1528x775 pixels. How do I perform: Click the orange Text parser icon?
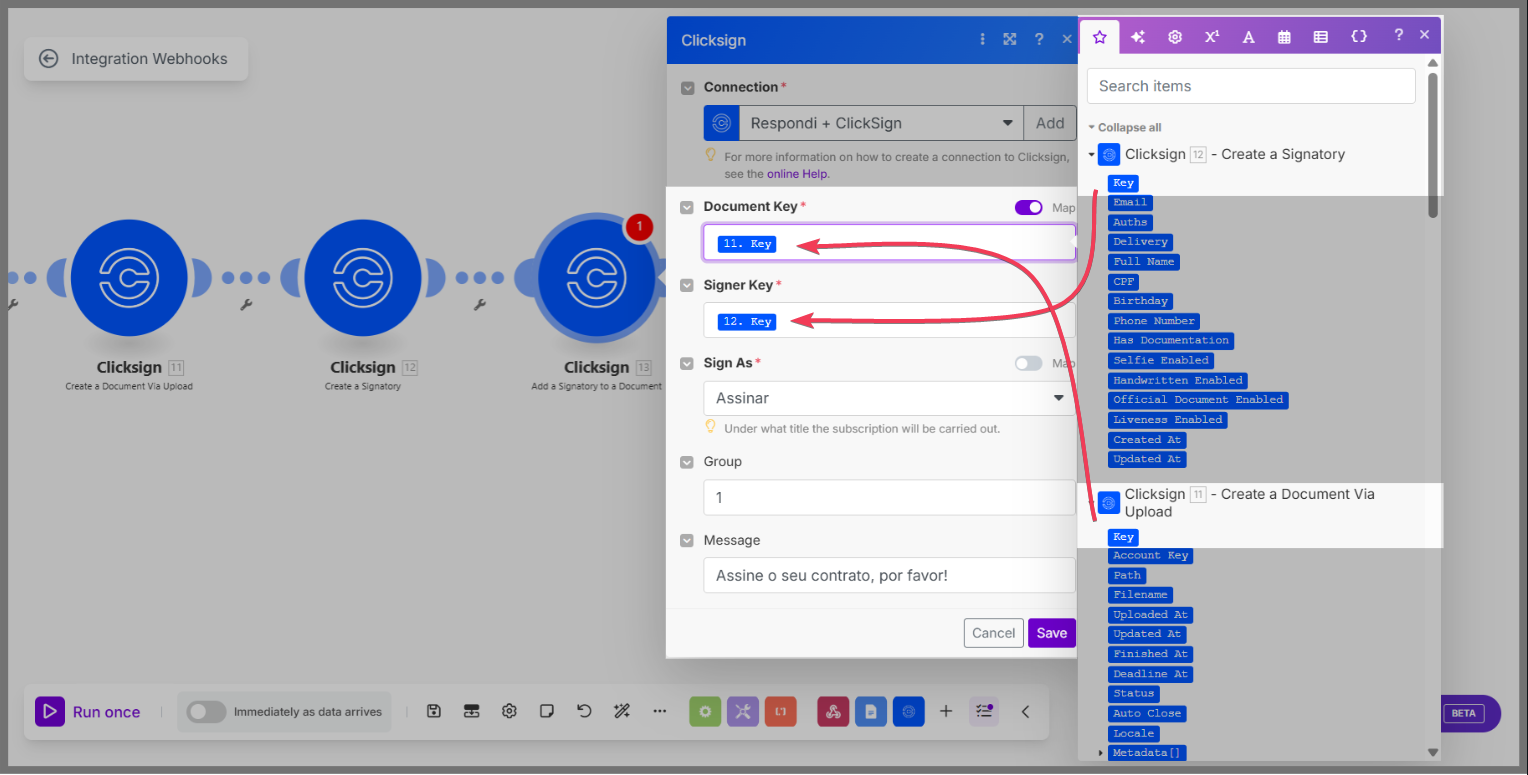click(x=781, y=711)
